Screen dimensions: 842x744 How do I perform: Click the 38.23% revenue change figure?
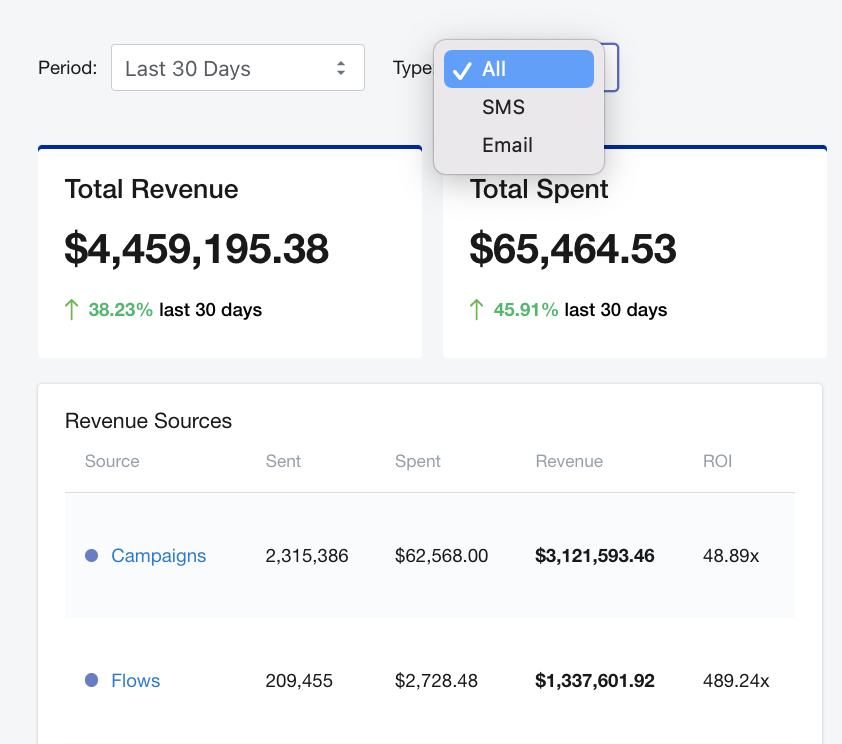click(x=120, y=310)
